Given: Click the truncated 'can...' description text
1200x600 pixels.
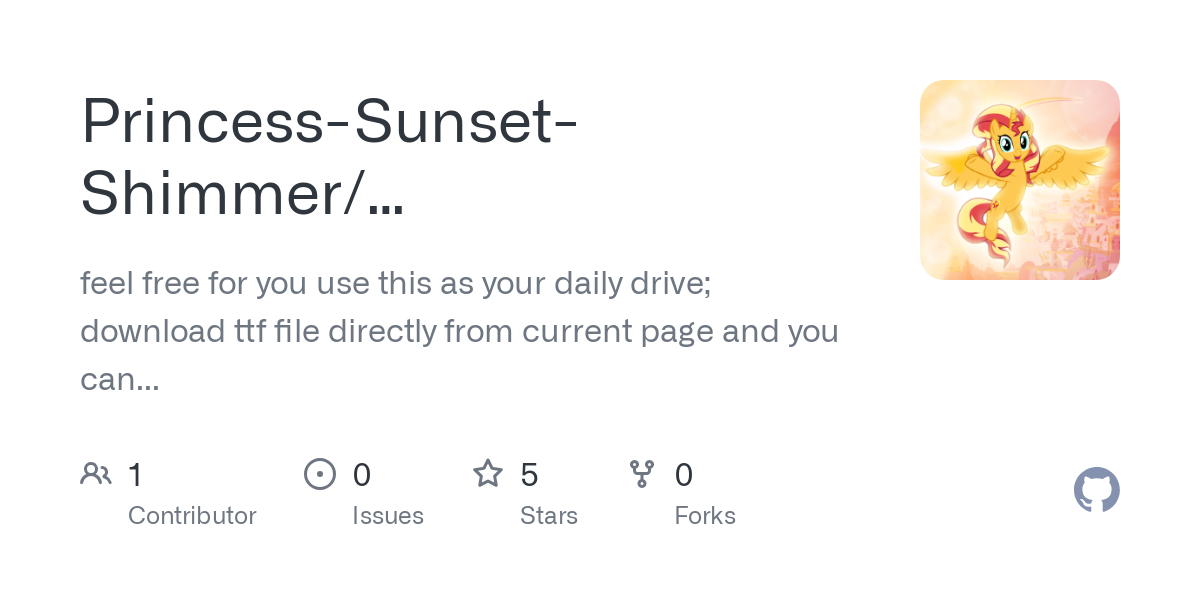Looking at the screenshot, I should tap(119, 378).
